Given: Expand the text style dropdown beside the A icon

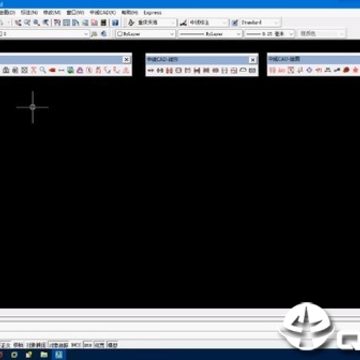Looking at the screenshot, I should (173, 23).
